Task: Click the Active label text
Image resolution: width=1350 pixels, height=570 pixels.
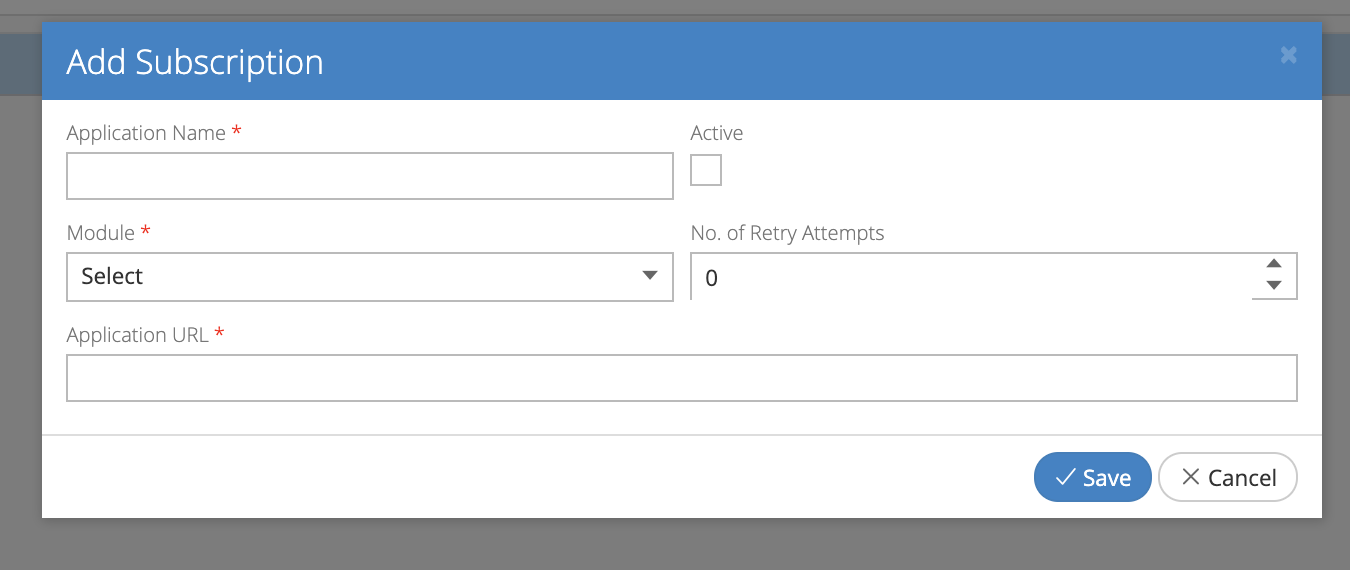Action: tap(717, 133)
